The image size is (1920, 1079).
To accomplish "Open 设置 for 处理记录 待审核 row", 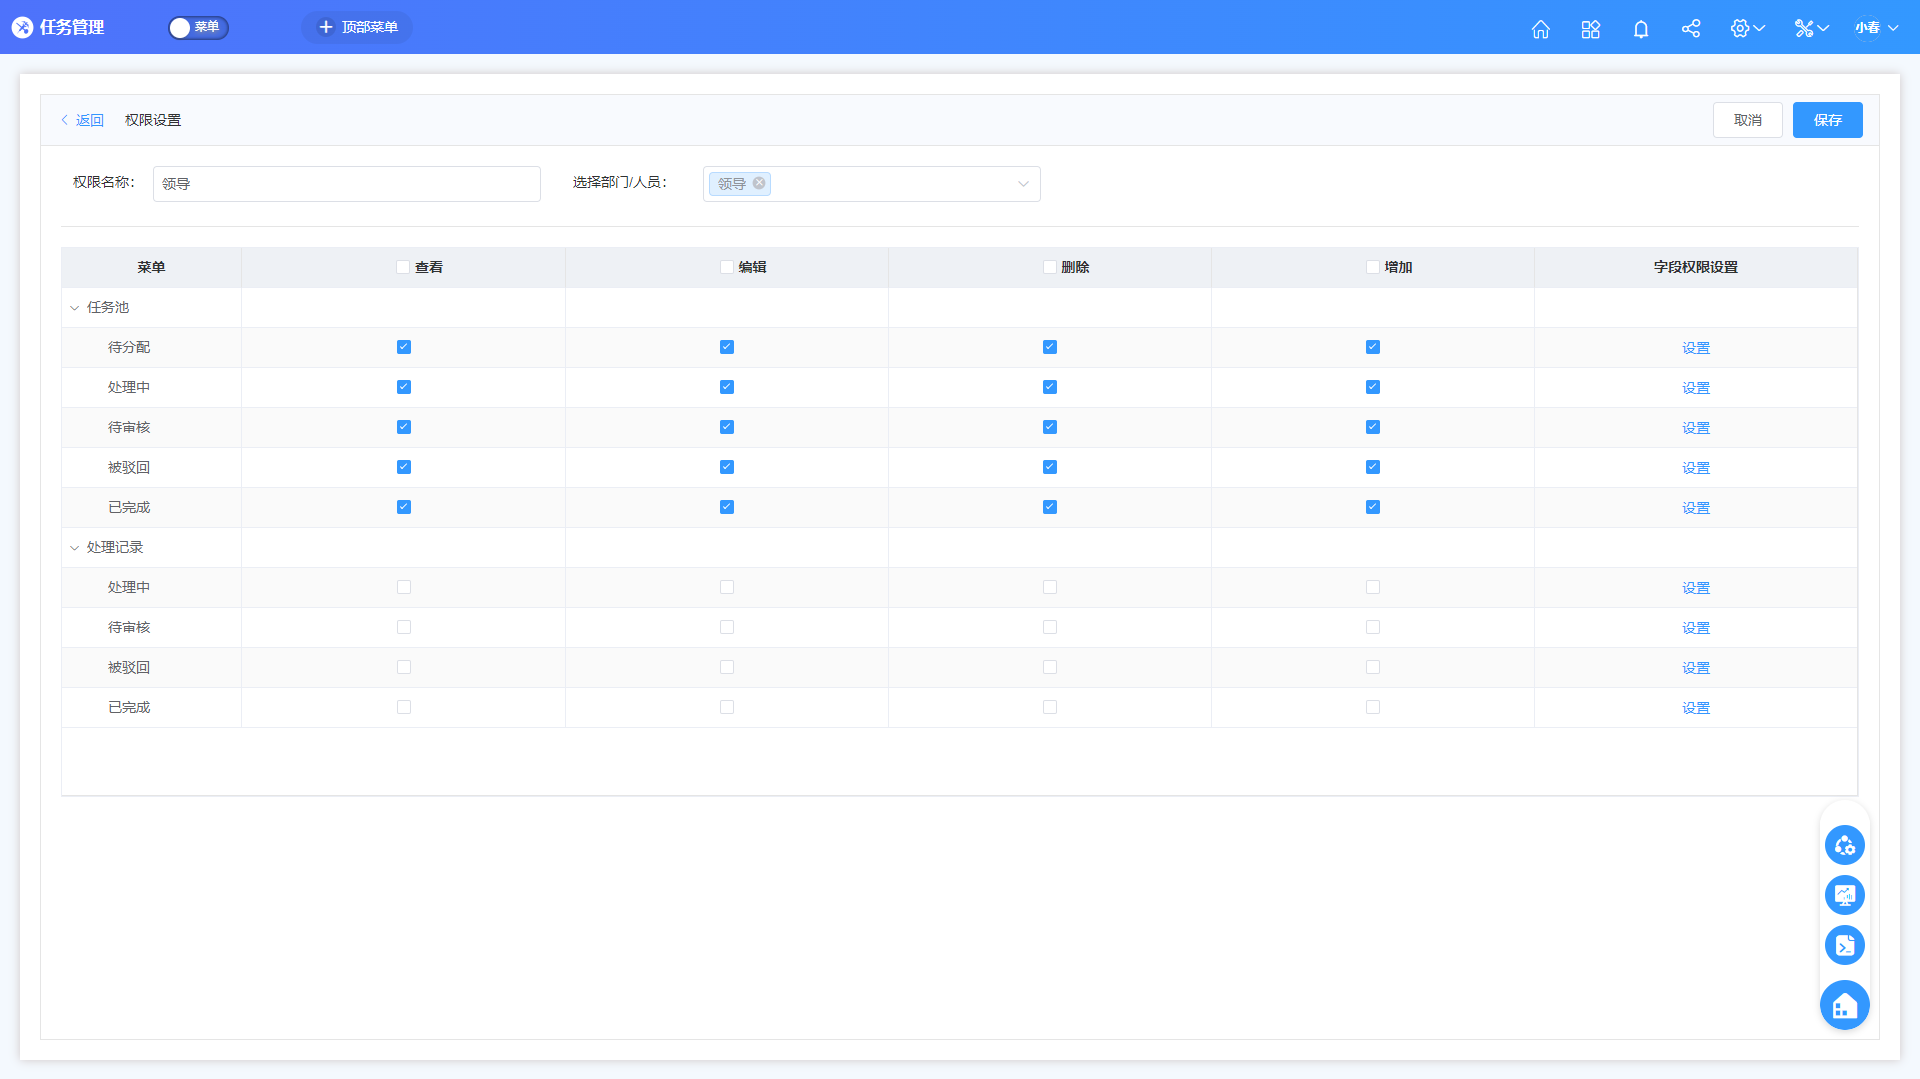I will tap(1695, 628).
